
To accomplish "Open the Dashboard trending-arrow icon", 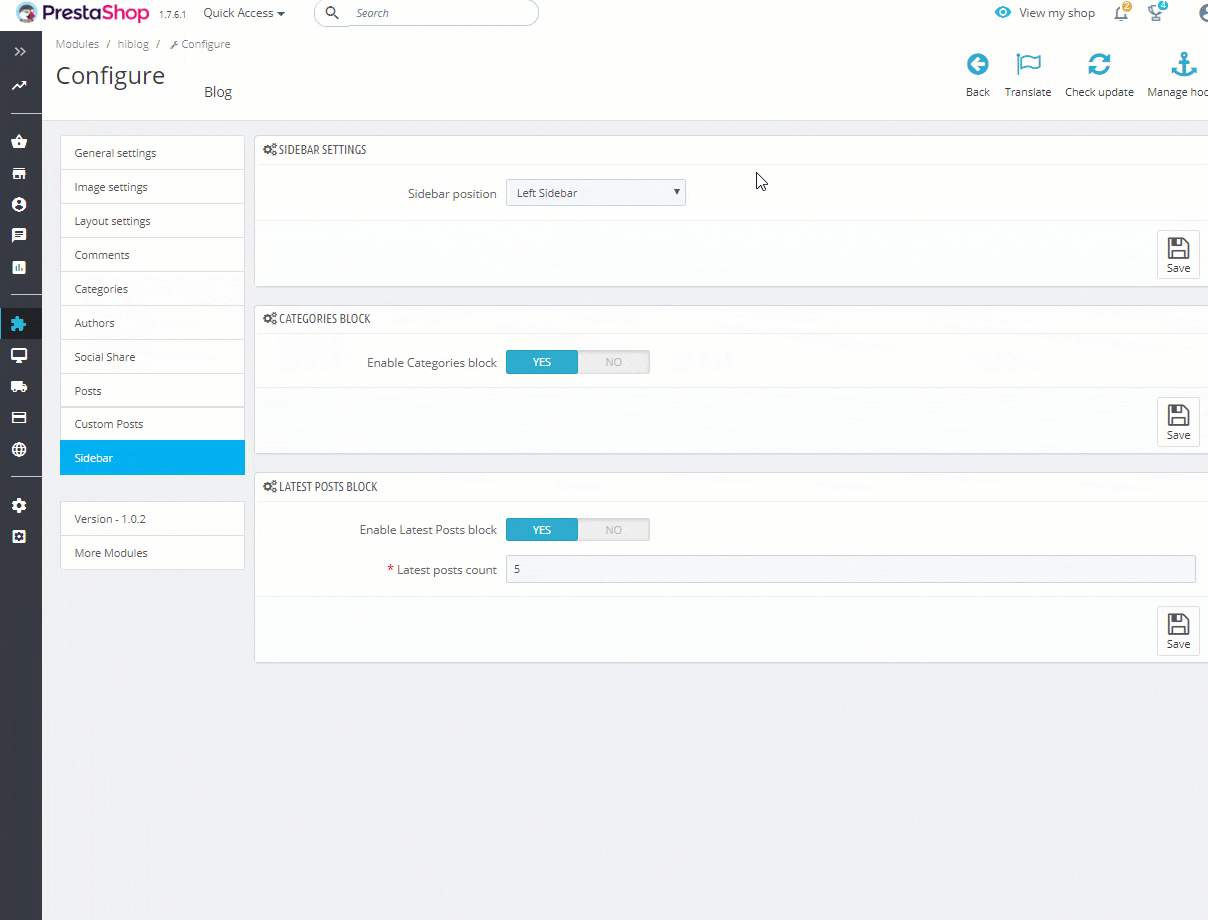I will click(19, 86).
